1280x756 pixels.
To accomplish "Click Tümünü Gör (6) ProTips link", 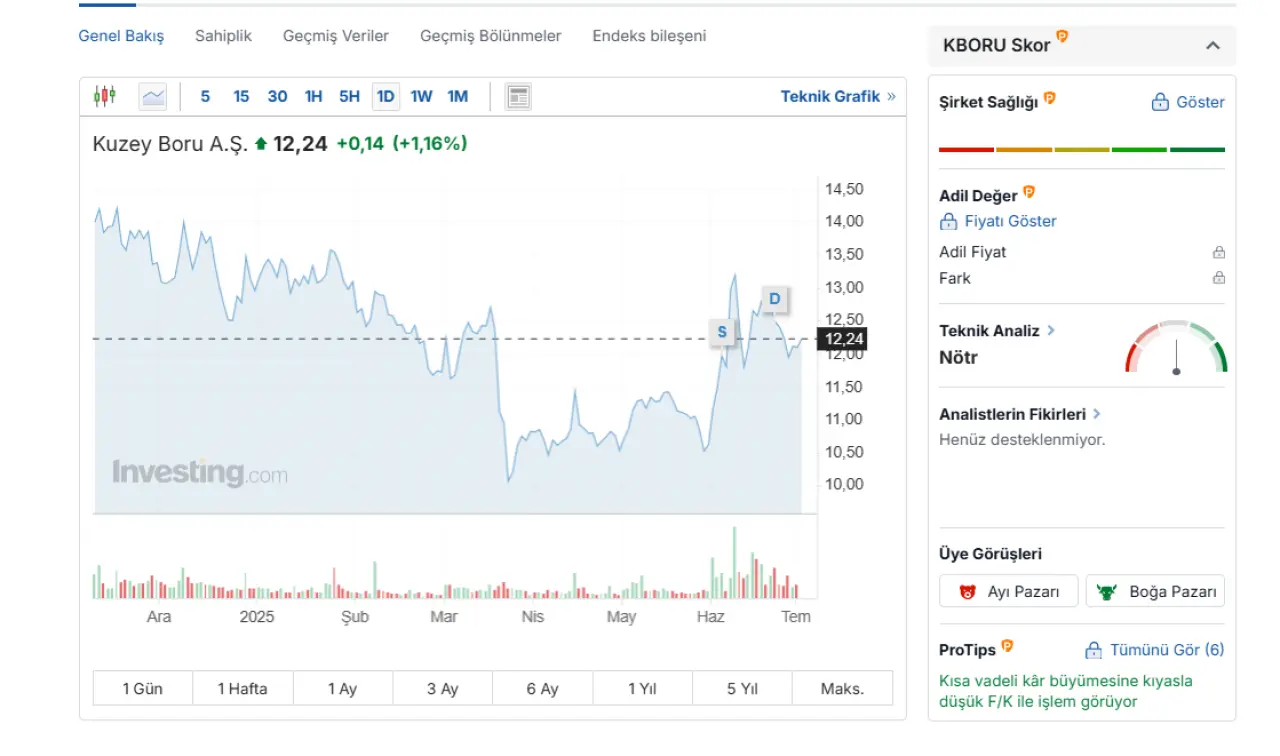I will 1166,650.
